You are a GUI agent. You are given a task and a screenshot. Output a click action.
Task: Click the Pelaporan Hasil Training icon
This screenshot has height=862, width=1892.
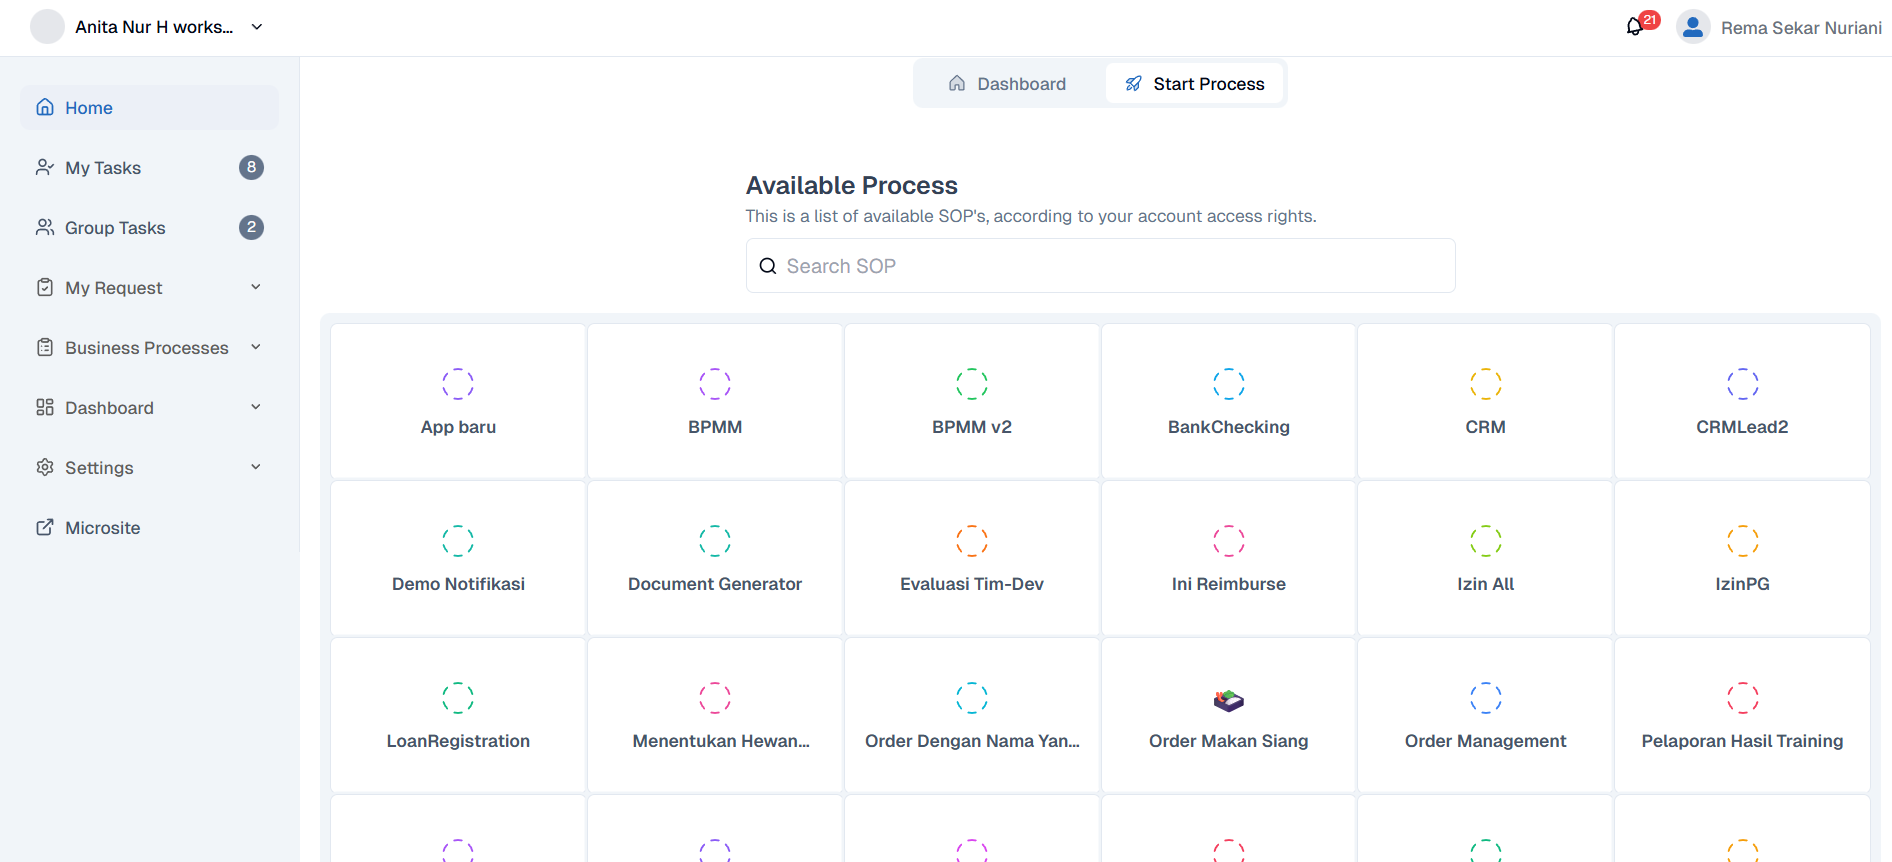click(1742, 698)
